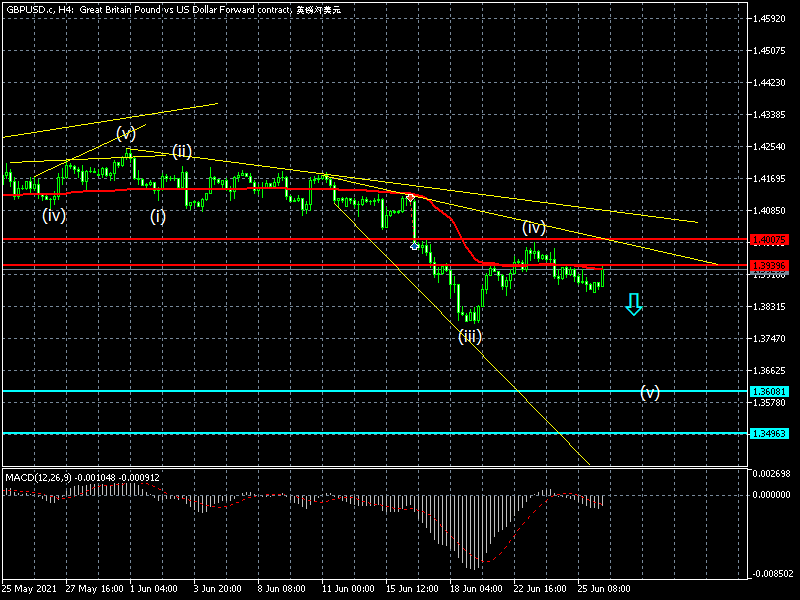Viewport: 800px width, 600px height.
Task: Select the red arrow marker above the 15 Jun candle
Action: coord(410,200)
